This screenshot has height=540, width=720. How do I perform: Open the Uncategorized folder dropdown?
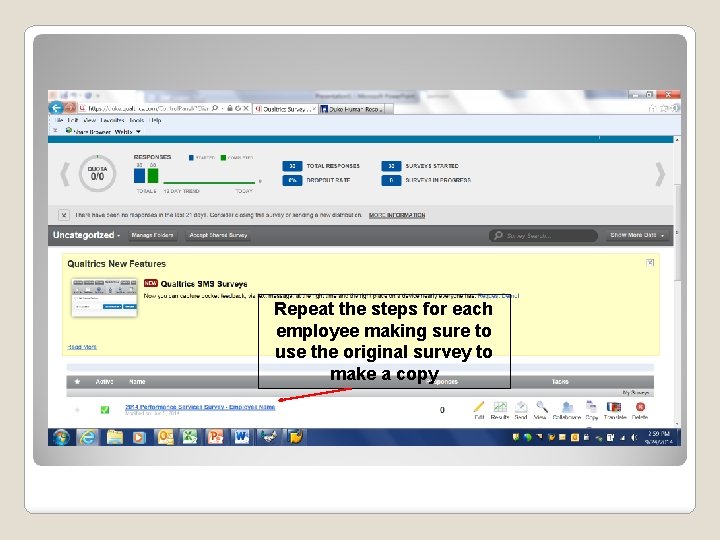pyautogui.click(x=86, y=235)
